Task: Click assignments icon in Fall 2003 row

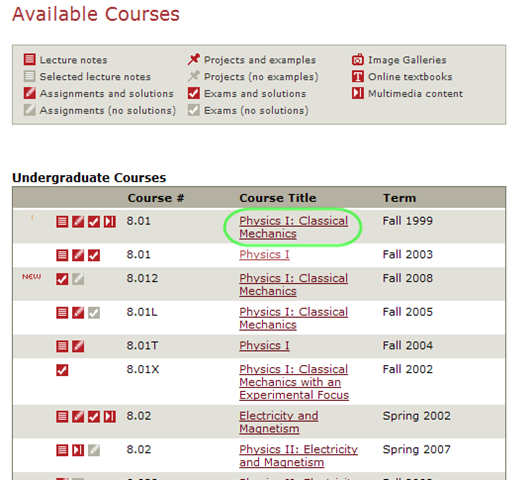Action: coord(78,255)
